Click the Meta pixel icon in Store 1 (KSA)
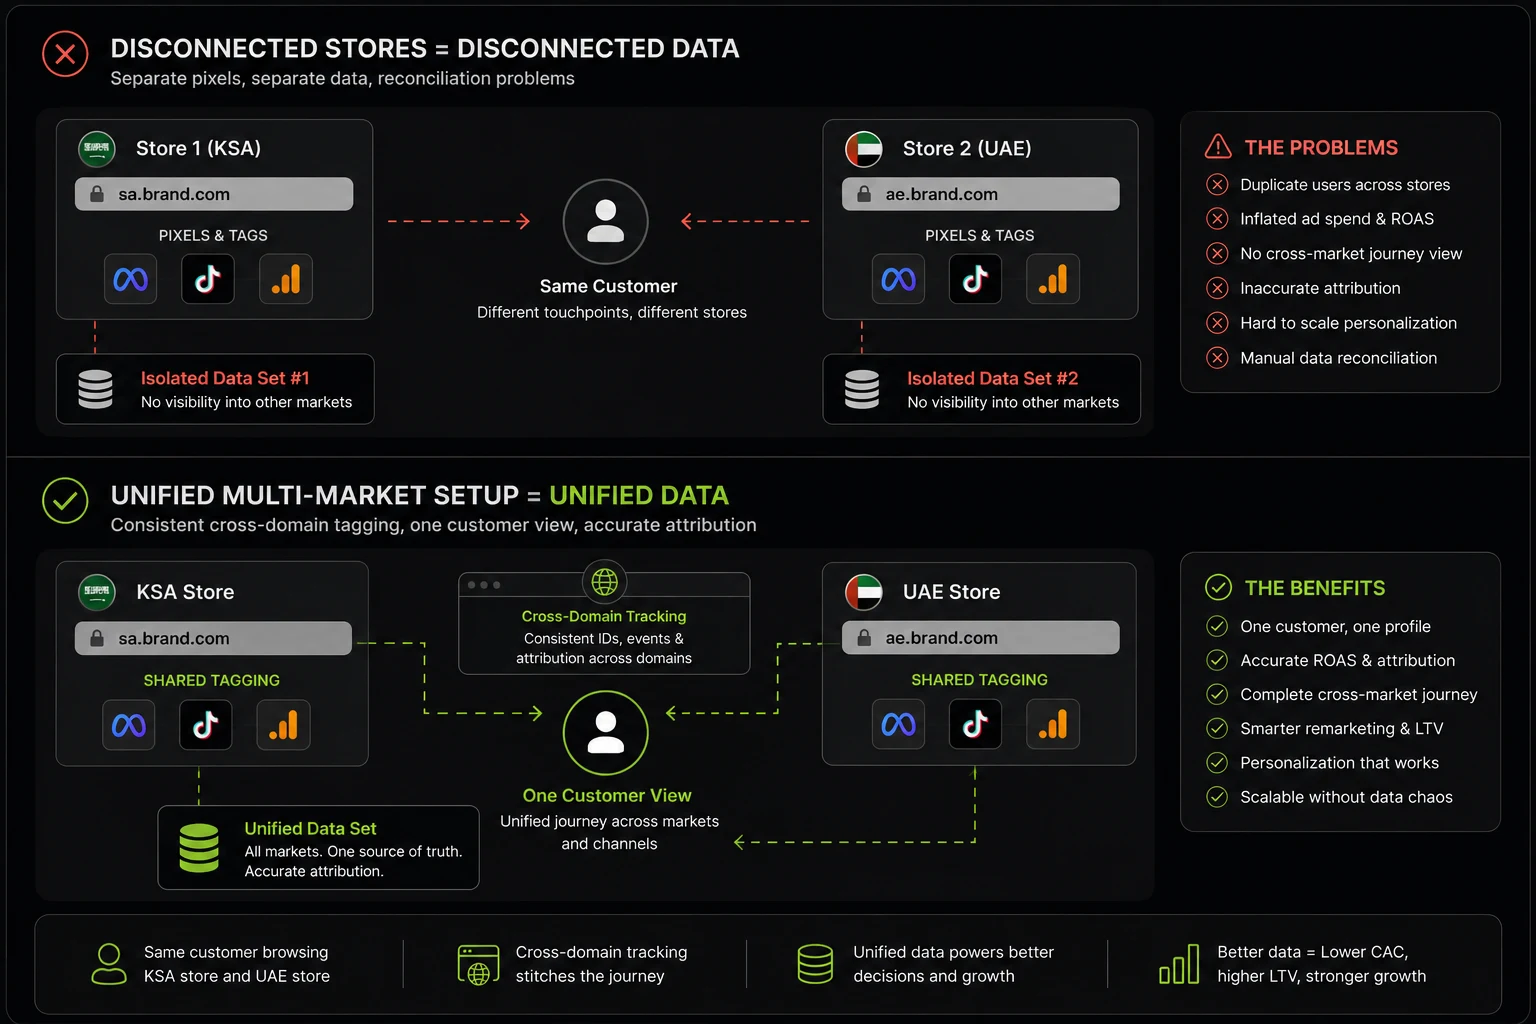1536x1024 pixels. click(130, 279)
